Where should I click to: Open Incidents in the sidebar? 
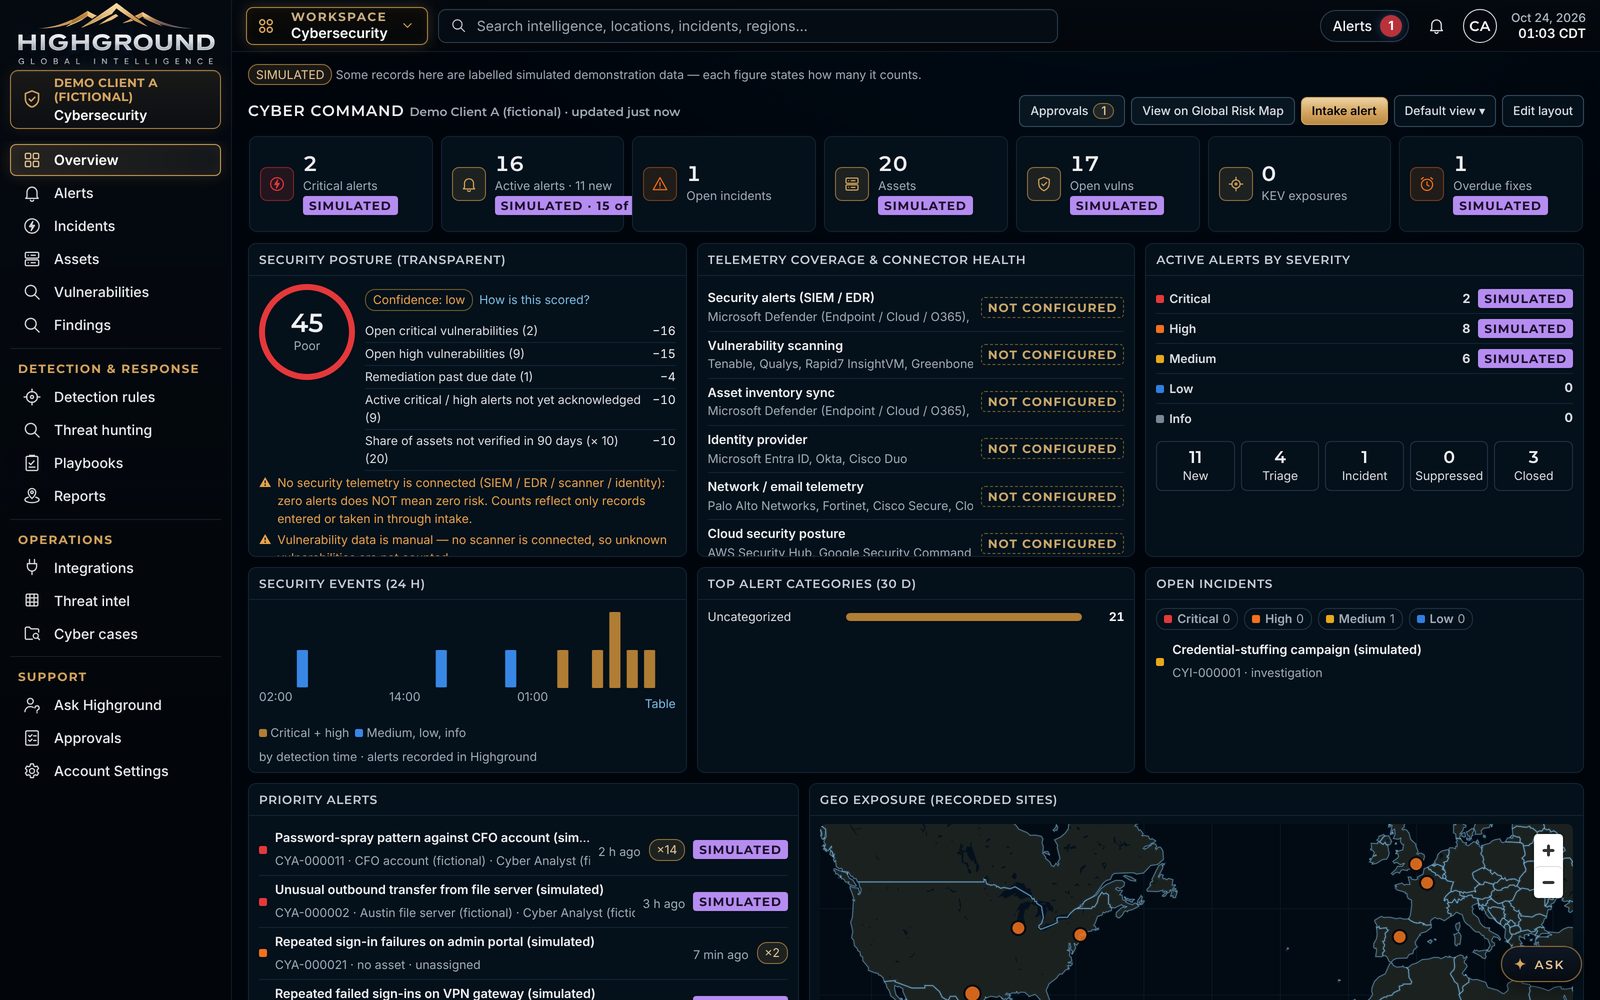[115, 226]
